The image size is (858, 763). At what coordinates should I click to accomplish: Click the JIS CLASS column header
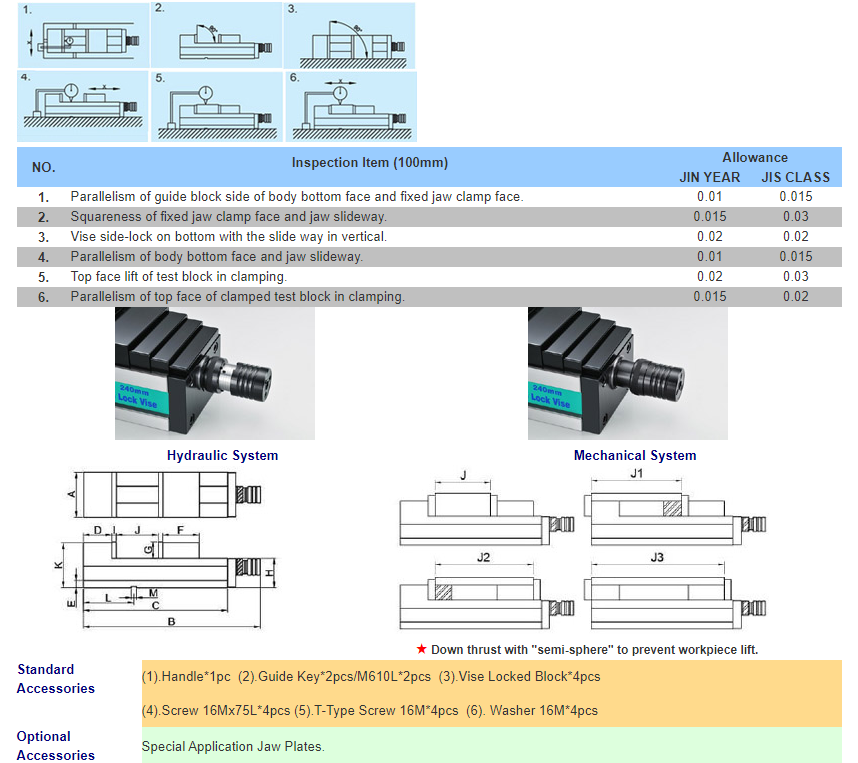[x=796, y=177]
